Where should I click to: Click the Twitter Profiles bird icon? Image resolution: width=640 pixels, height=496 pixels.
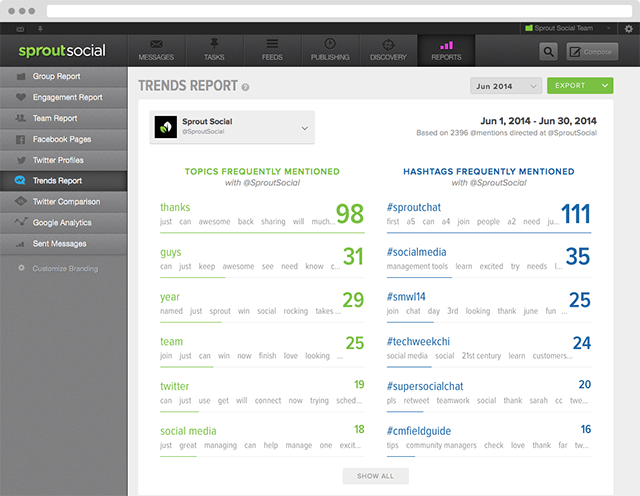click(x=21, y=160)
